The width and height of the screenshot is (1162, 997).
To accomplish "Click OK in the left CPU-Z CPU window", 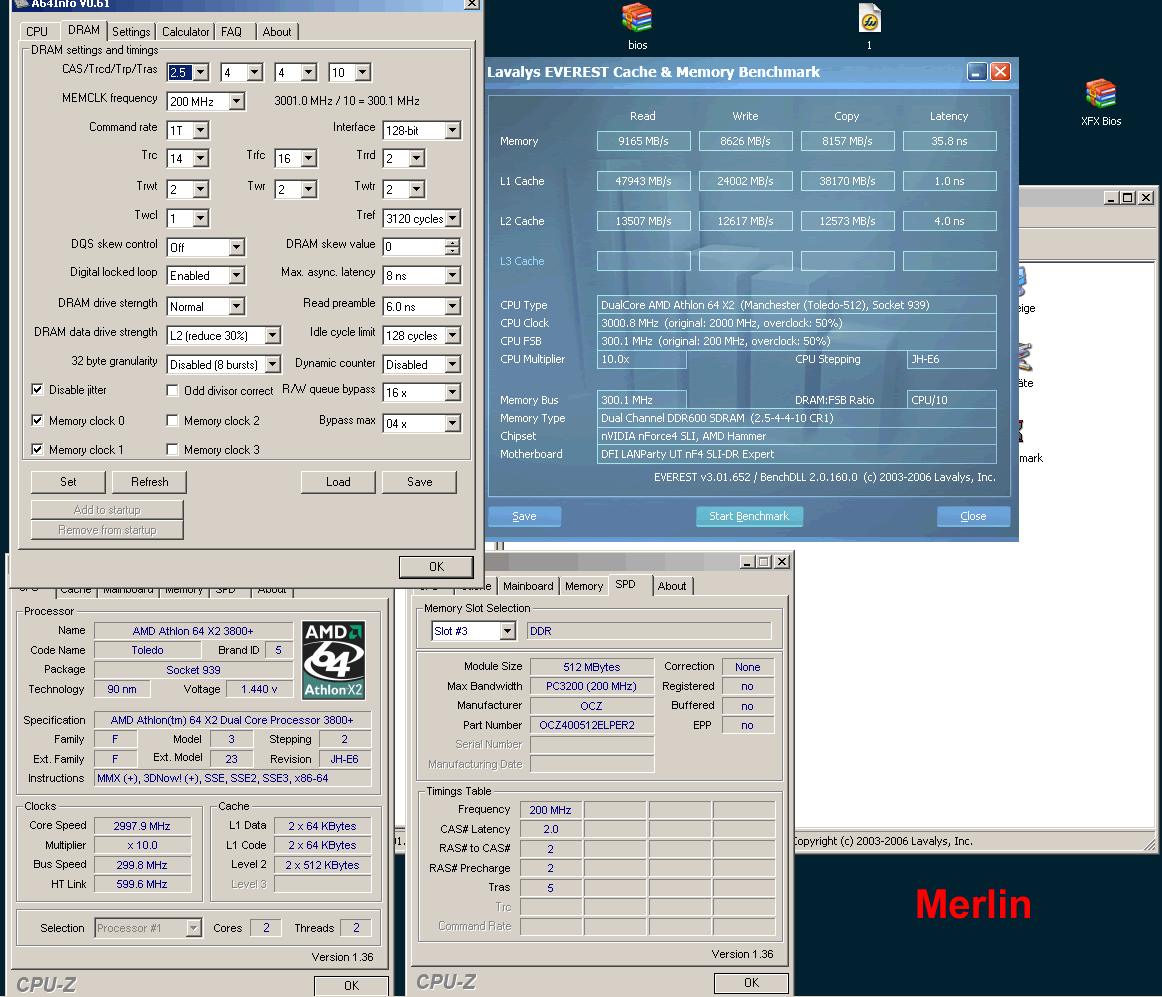I will pyautogui.click(x=351, y=986).
